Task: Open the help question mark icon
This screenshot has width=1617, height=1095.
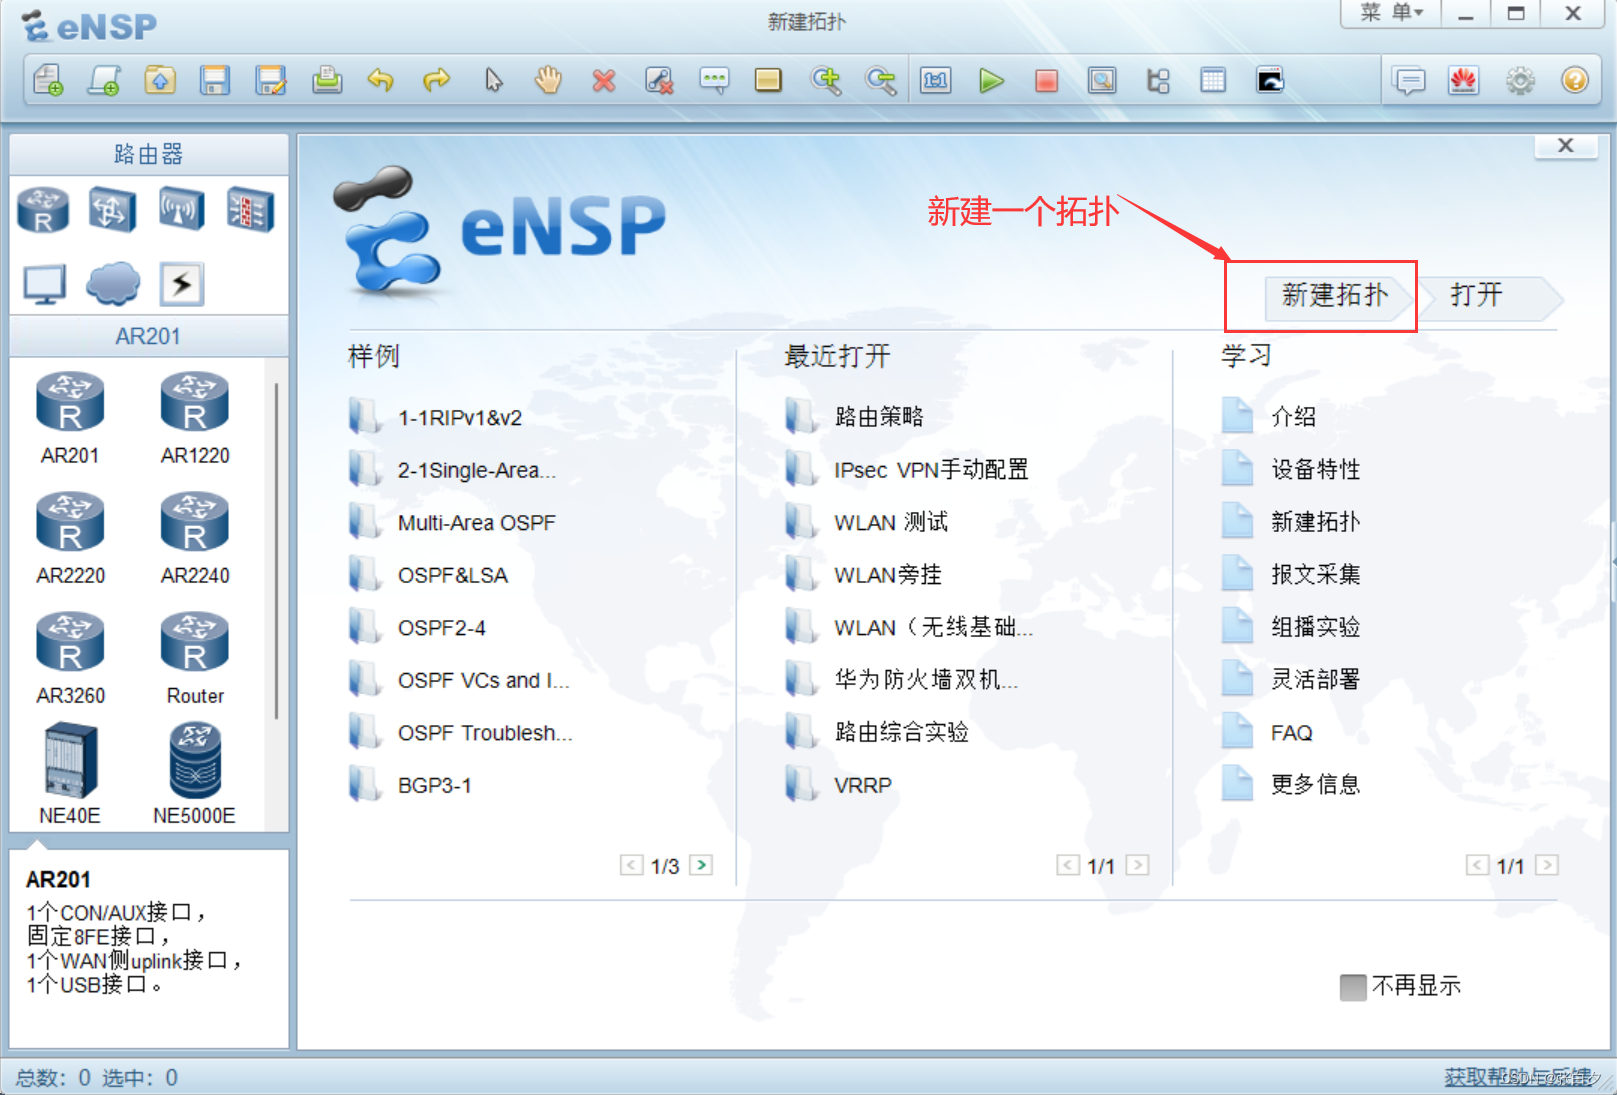Action: (x=1575, y=80)
